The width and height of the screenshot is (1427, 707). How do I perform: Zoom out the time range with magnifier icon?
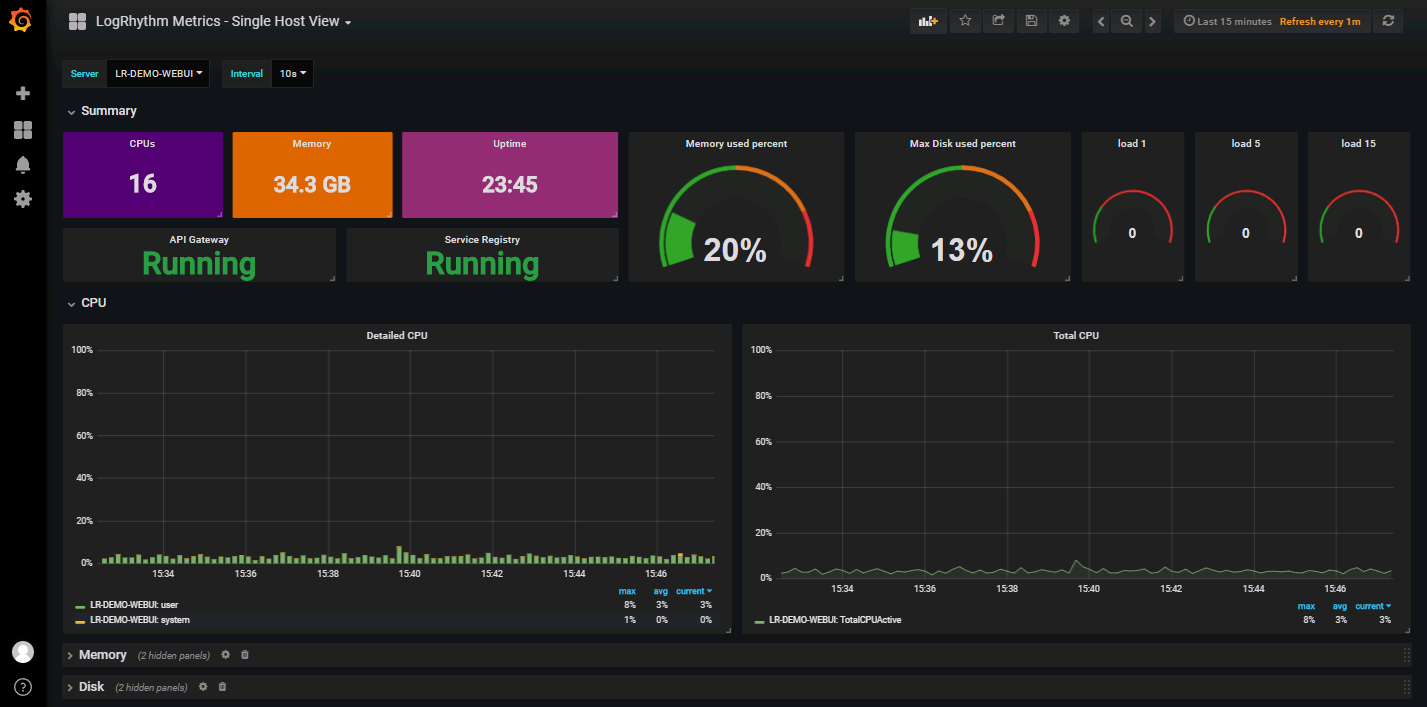[x=1126, y=20]
